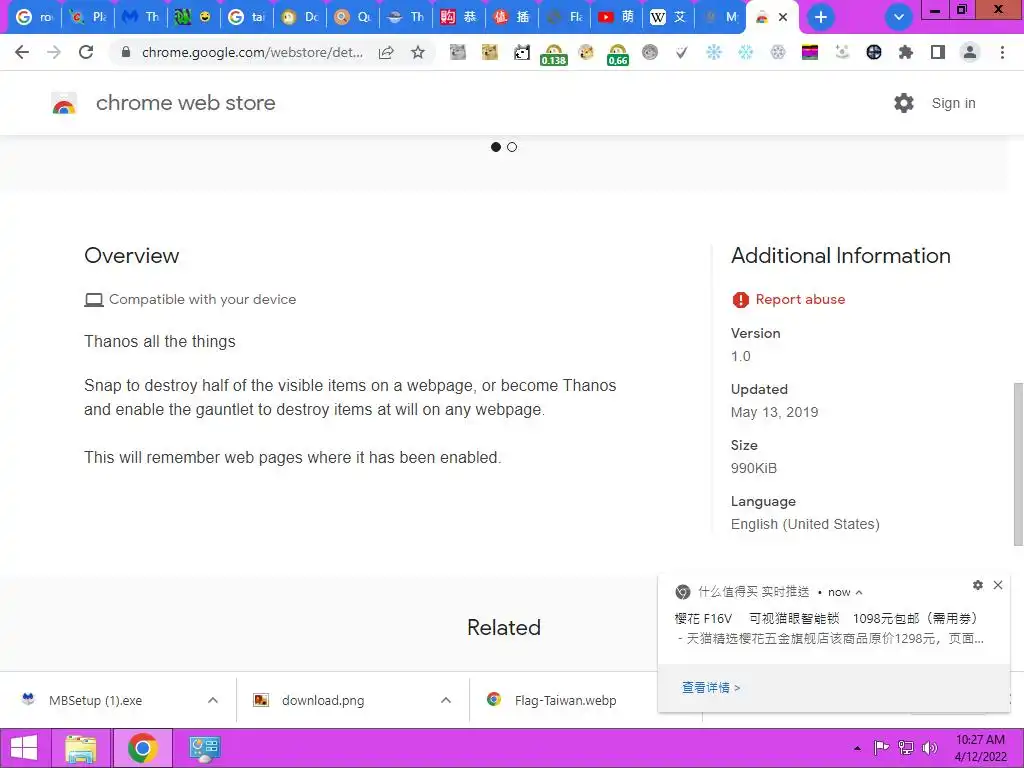Click the extension badge showing 0.66
The width and height of the screenshot is (1024, 768).
click(x=618, y=54)
